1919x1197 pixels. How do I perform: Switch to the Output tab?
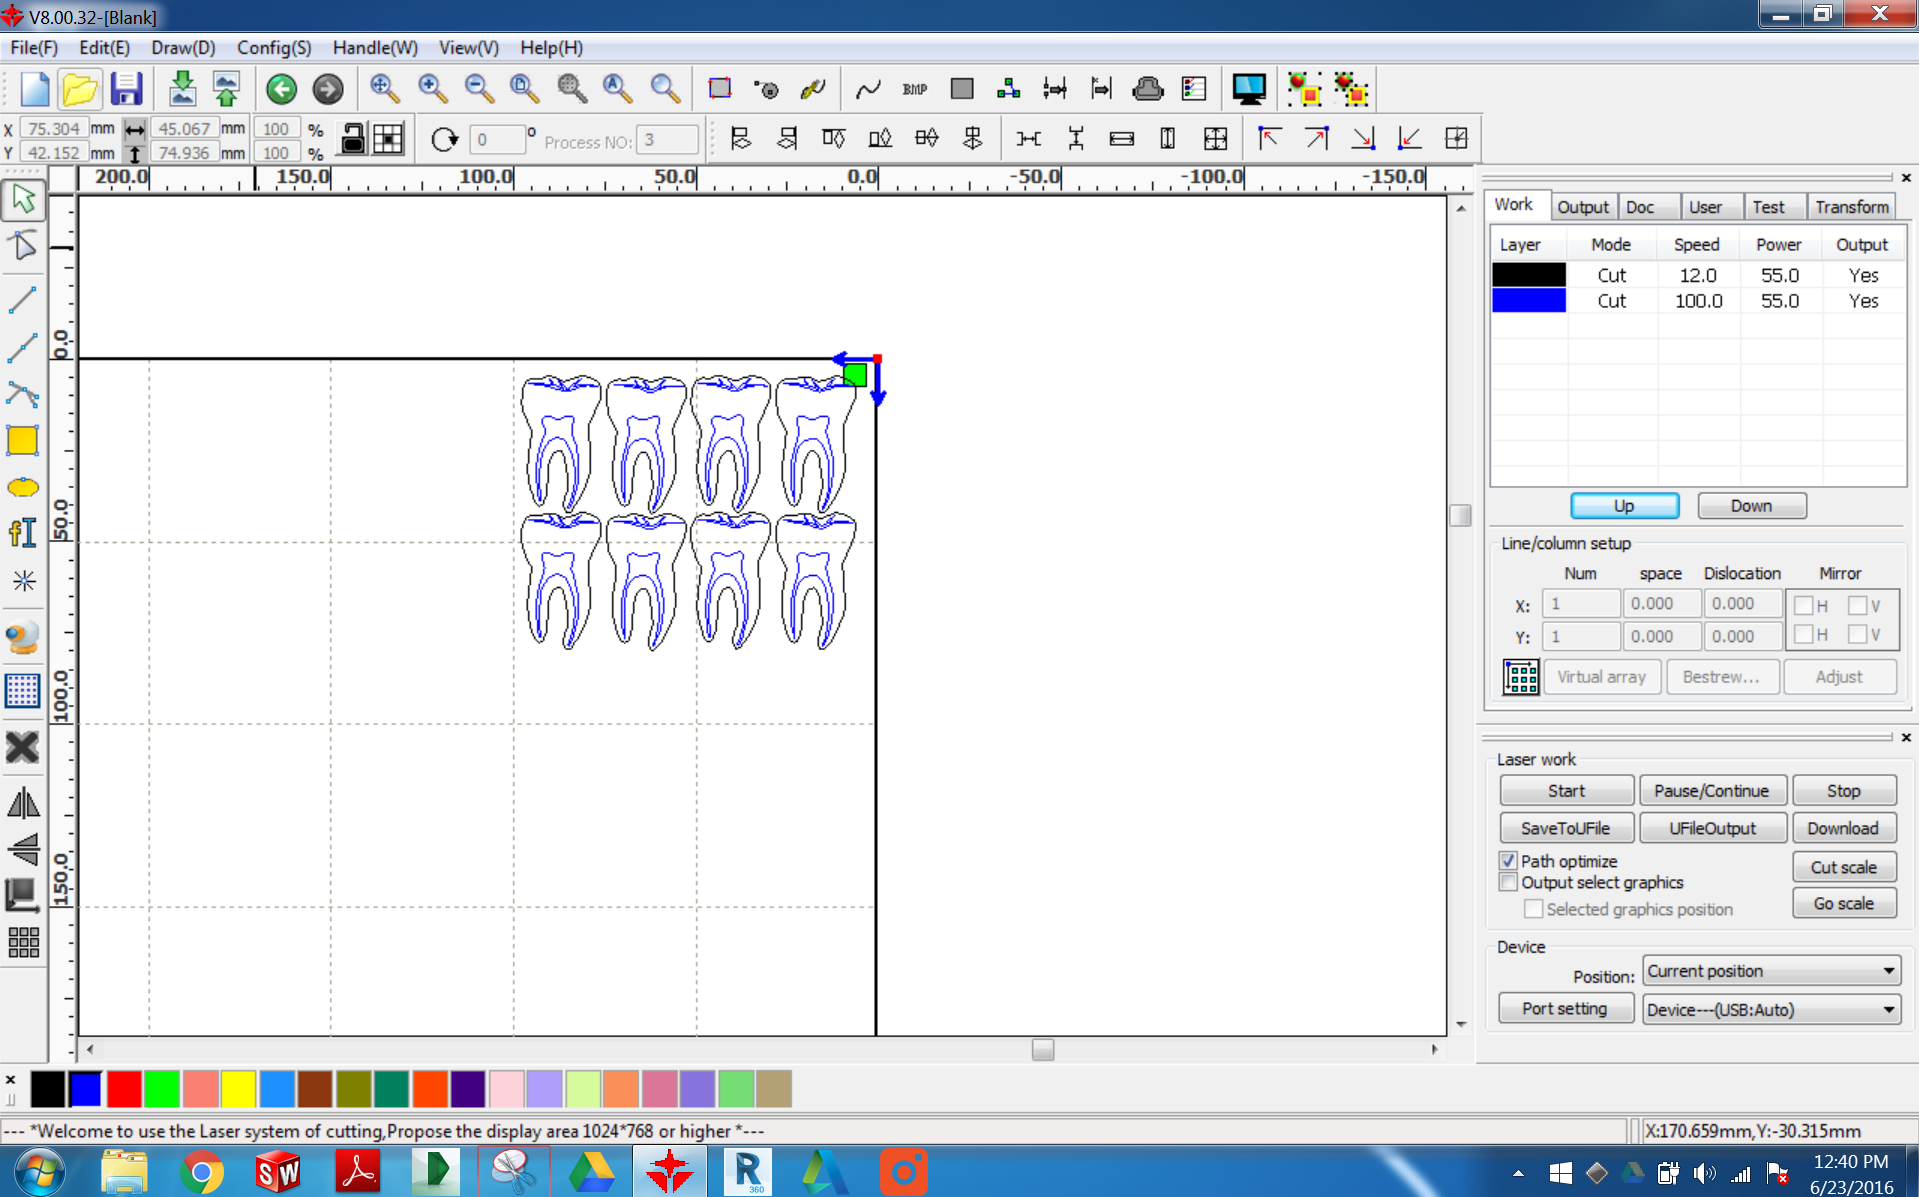pos(1582,207)
